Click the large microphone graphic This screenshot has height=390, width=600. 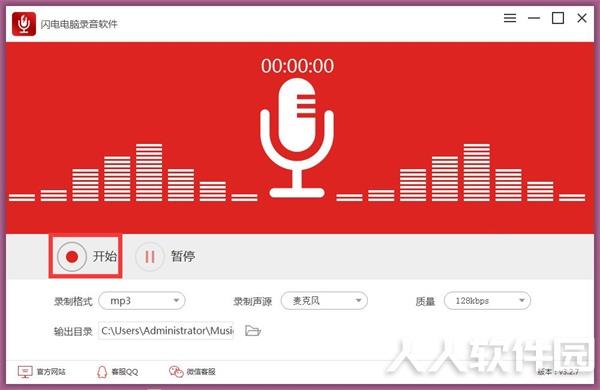tap(297, 138)
